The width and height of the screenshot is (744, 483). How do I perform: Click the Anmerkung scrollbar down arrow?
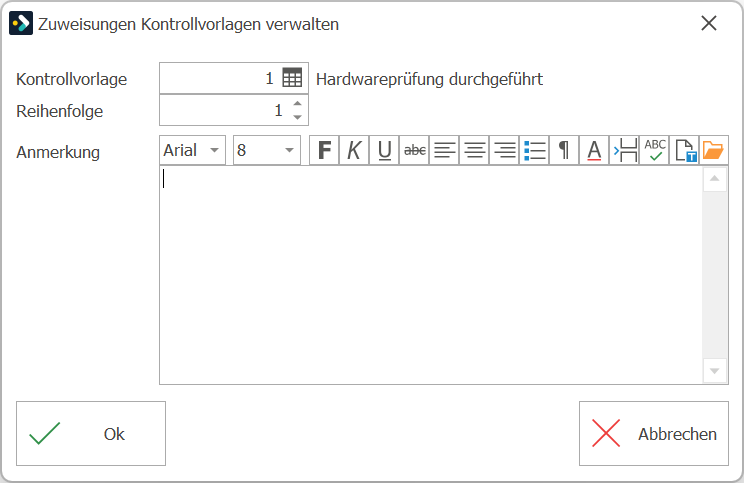click(x=715, y=371)
